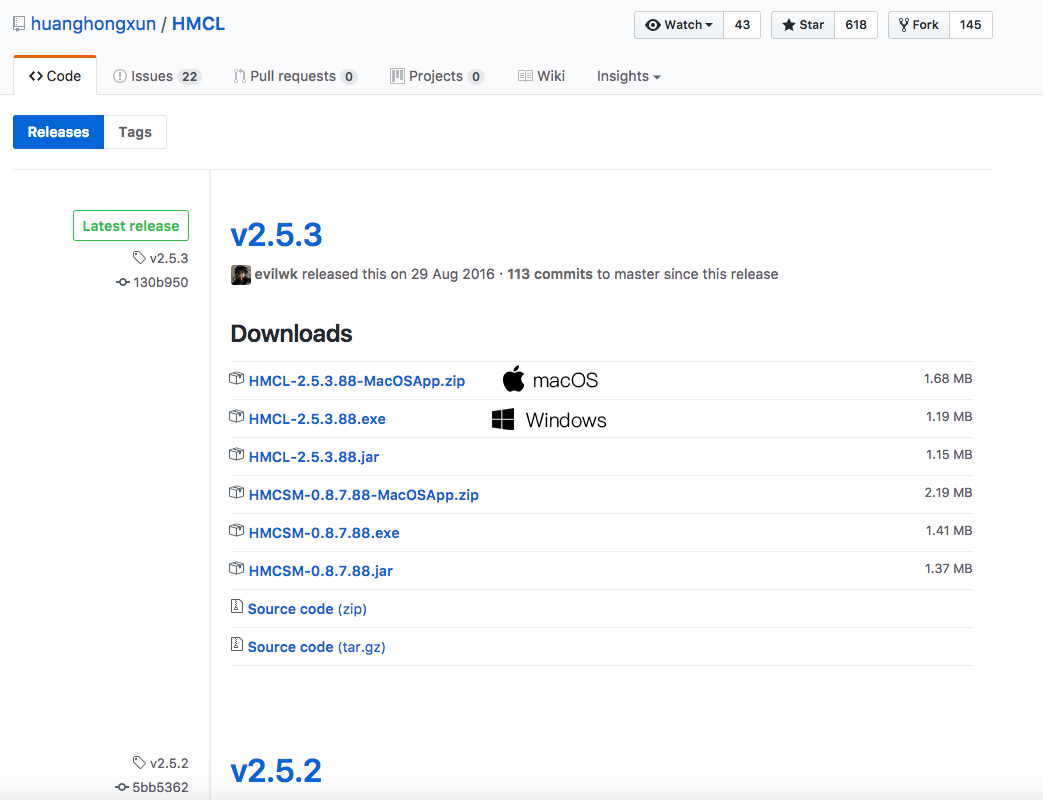Click the commit icon next to 130b950
Screen dimensions: 1043x800
(x=123, y=283)
